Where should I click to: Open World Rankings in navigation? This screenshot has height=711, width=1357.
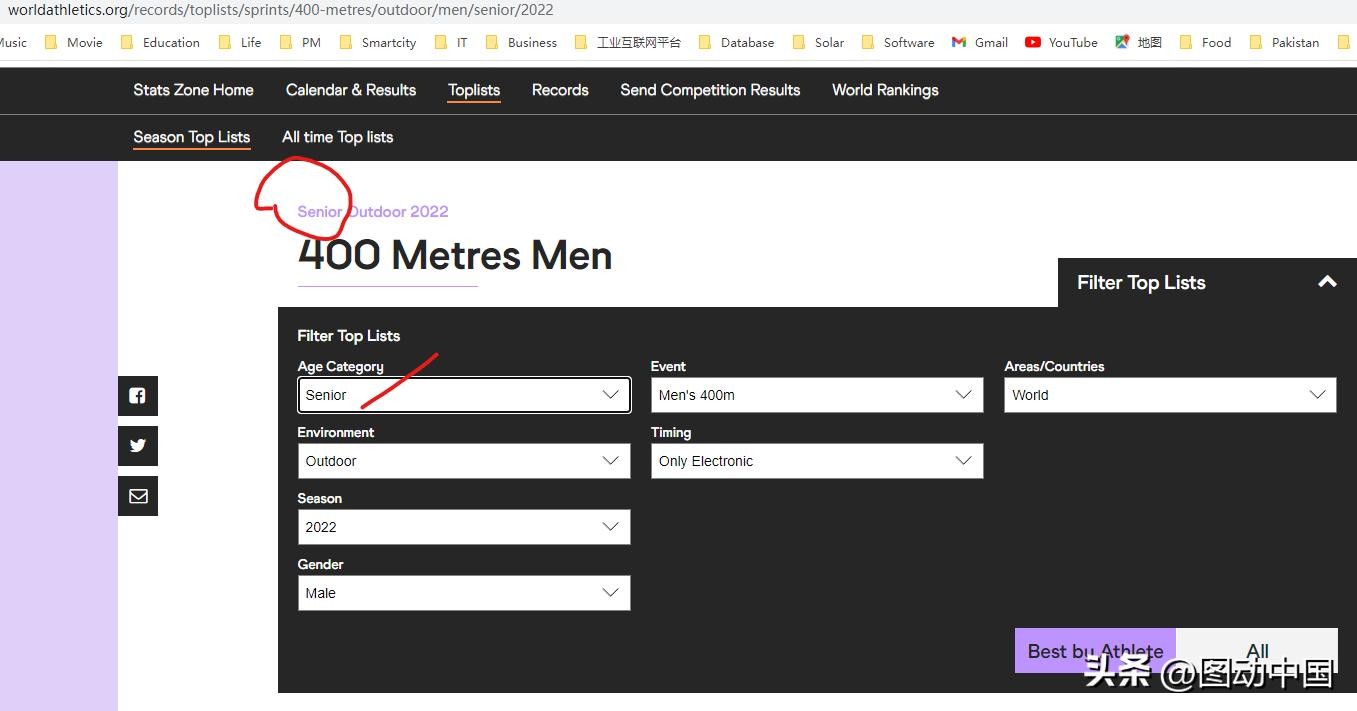click(885, 90)
